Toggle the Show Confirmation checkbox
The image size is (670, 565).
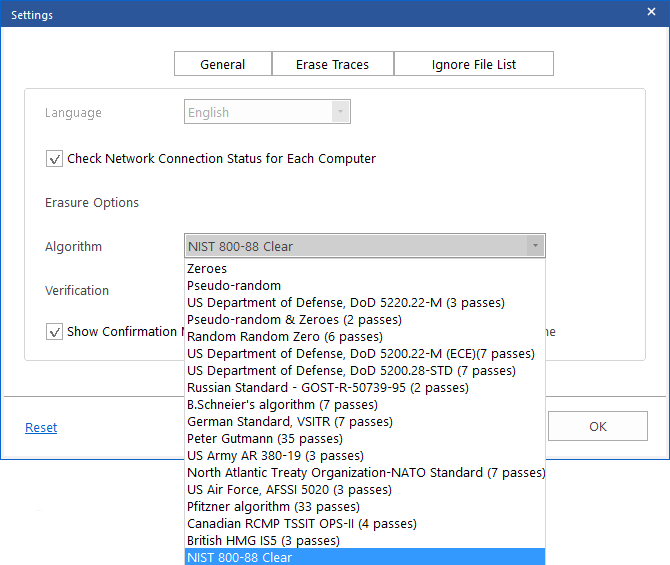(x=54, y=332)
